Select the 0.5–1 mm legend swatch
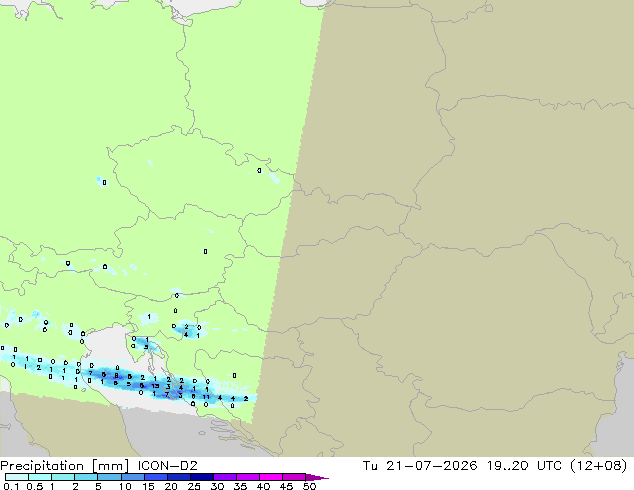The image size is (634, 490). (40, 477)
